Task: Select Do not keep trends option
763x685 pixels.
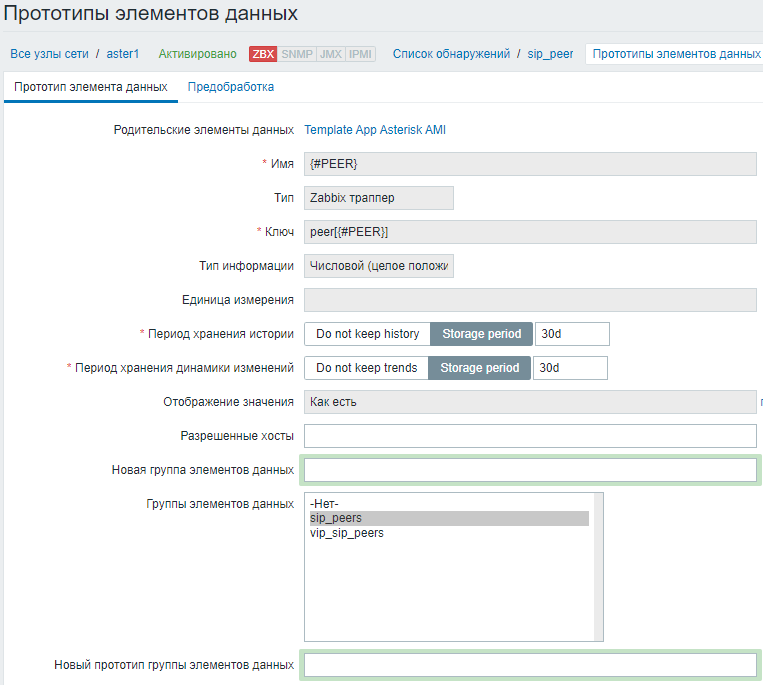Action: pyautogui.click(x=366, y=368)
